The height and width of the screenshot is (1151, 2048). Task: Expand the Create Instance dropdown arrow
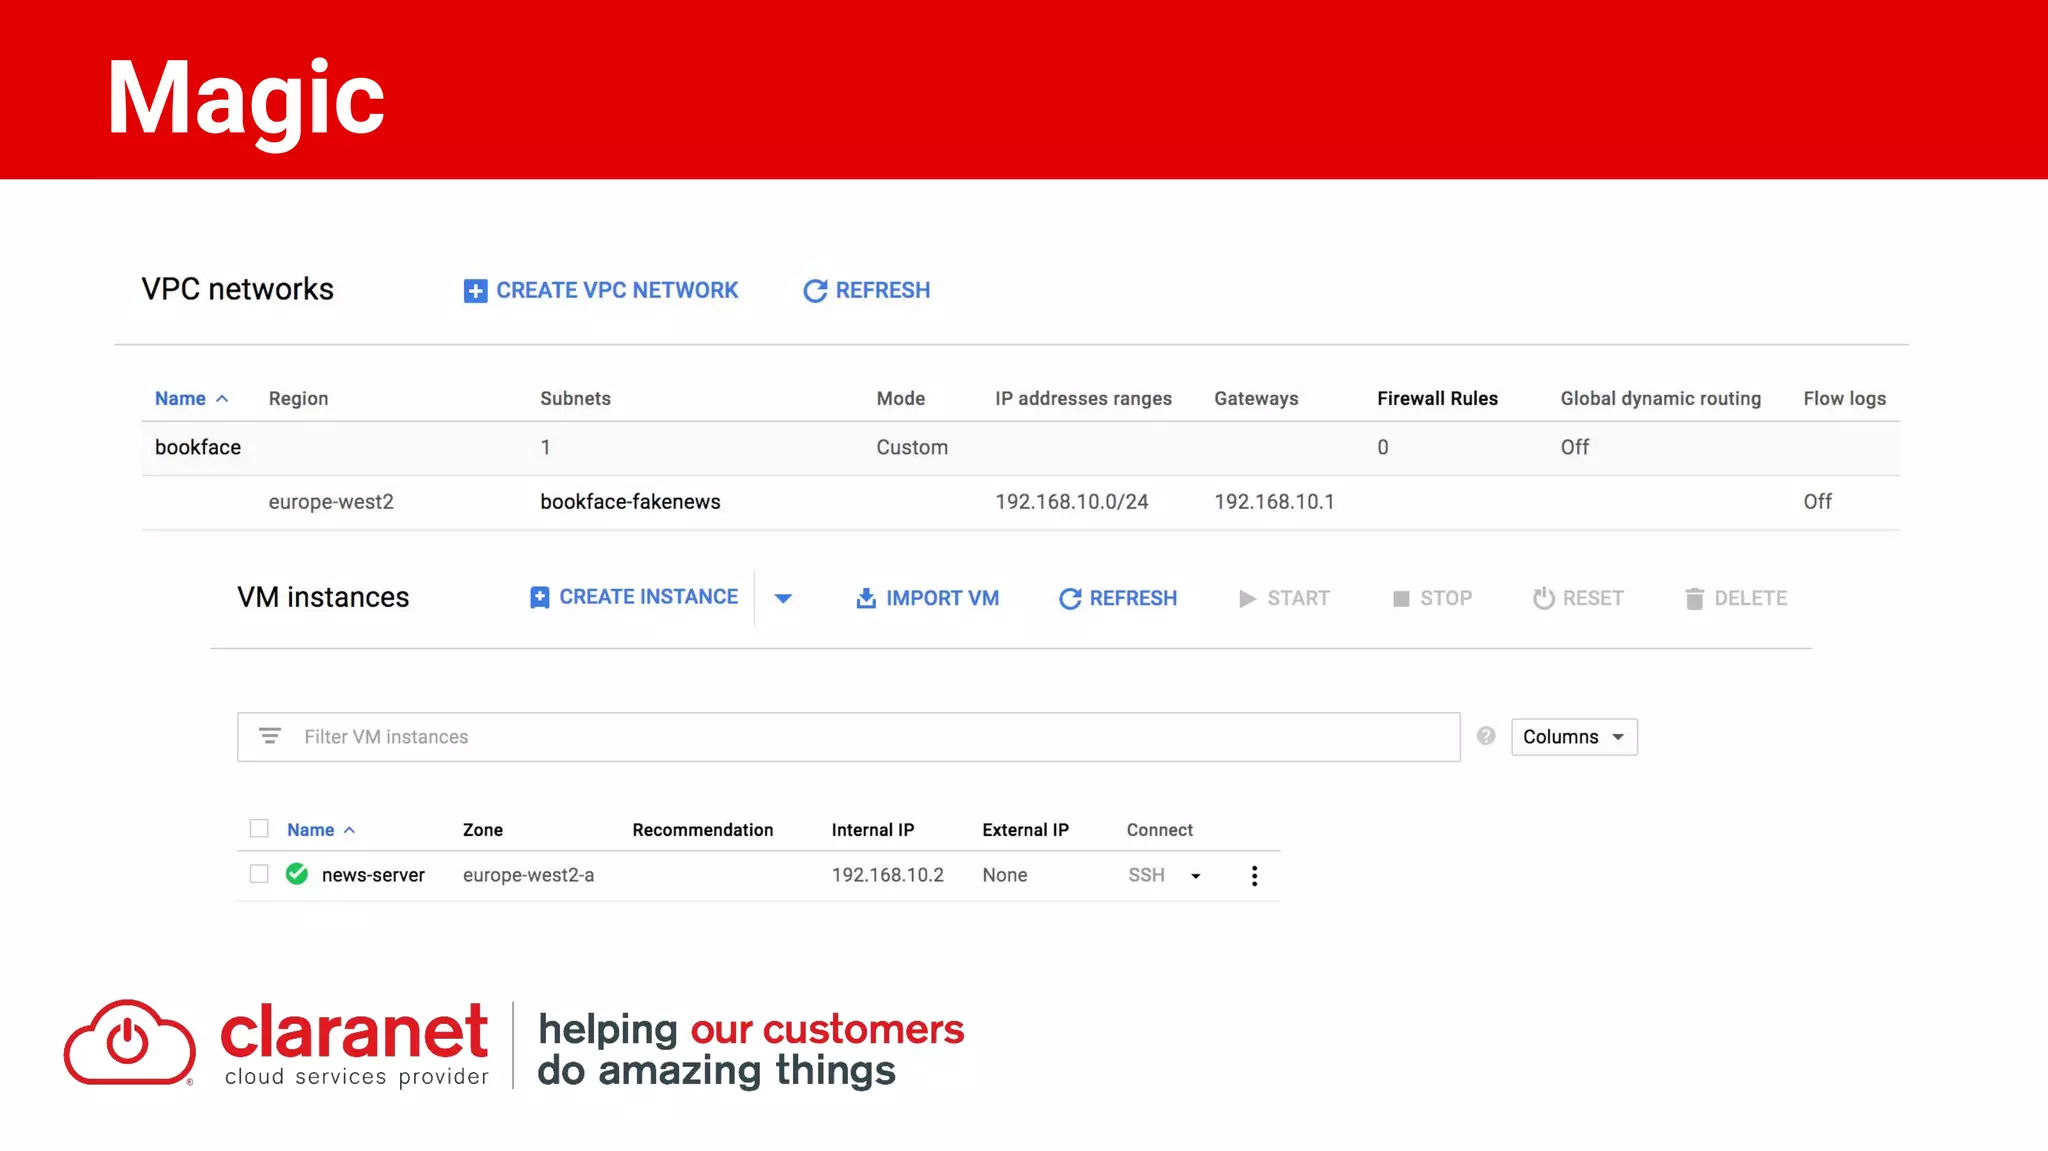(x=783, y=599)
